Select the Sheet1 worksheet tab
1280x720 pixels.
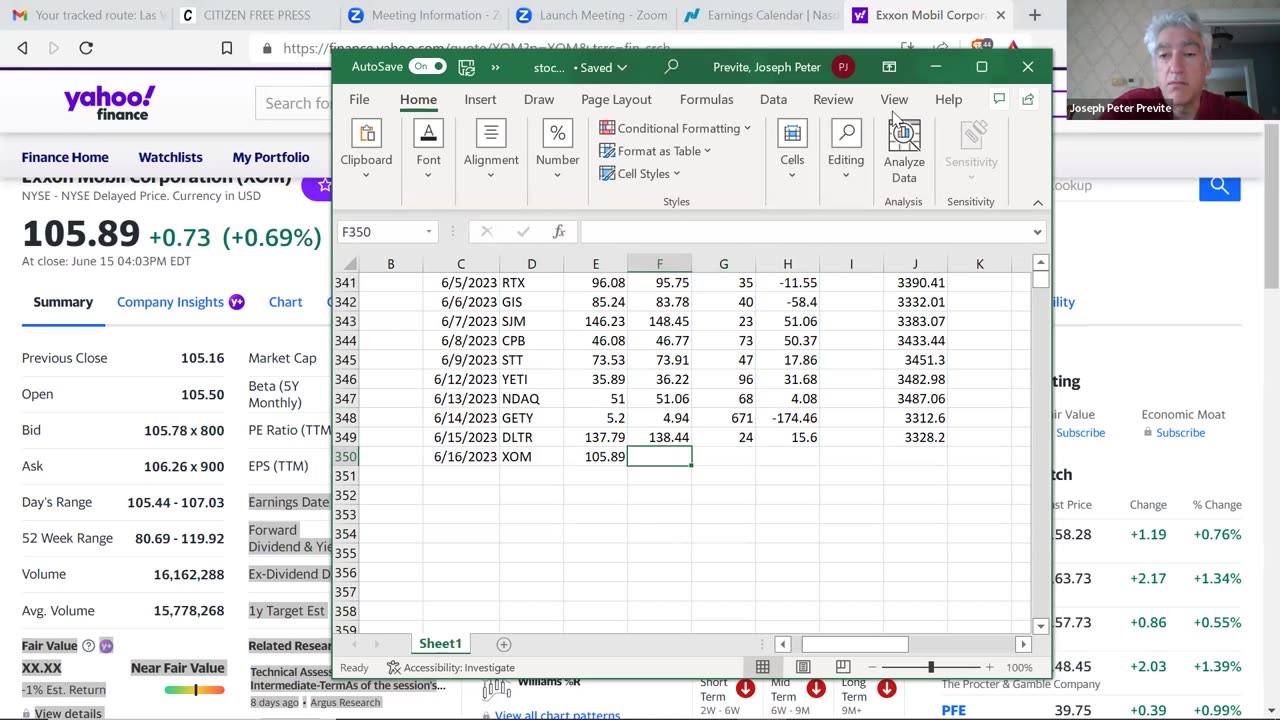440,644
